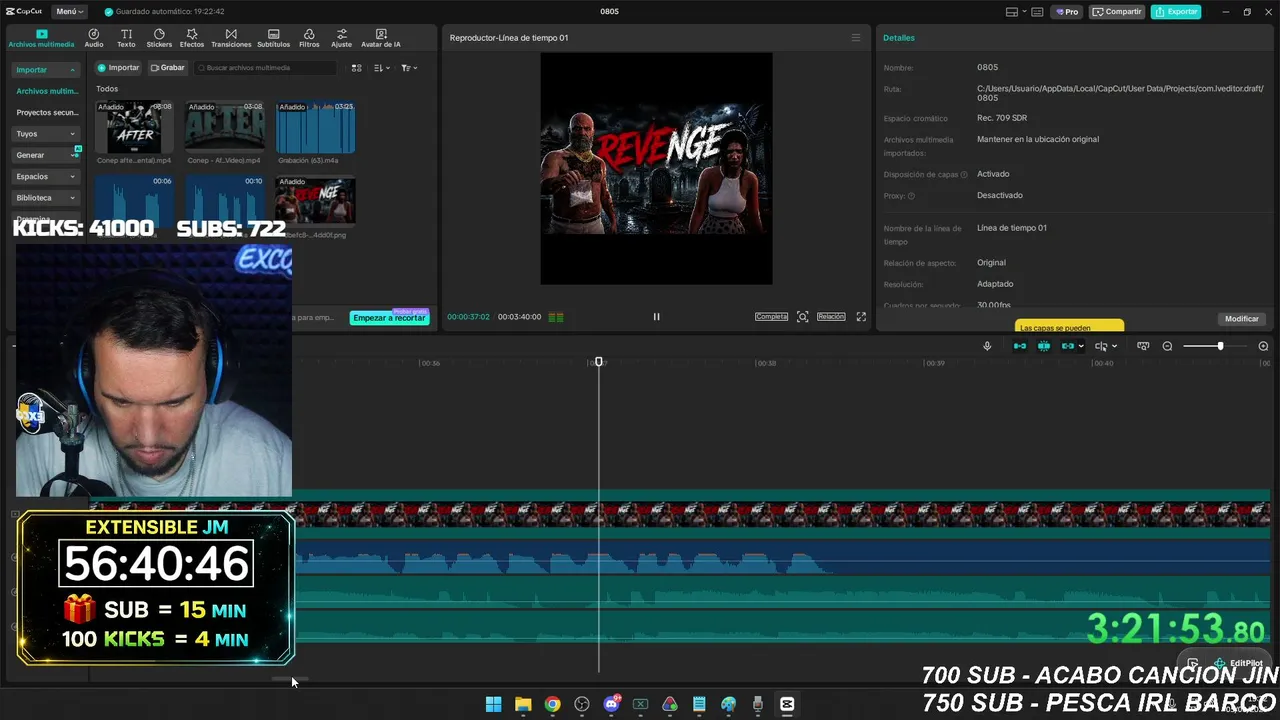Open the layout dropdown arrow
Viewport: 1280px width, 720px height.
pos(1023,12)
